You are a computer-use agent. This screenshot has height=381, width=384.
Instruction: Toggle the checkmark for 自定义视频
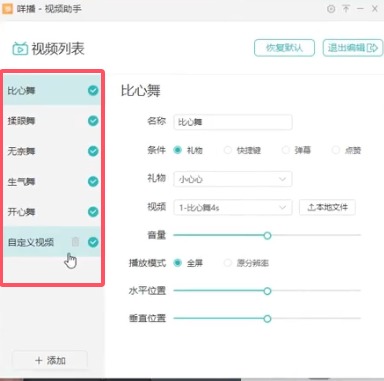click(x=93, y=242)
